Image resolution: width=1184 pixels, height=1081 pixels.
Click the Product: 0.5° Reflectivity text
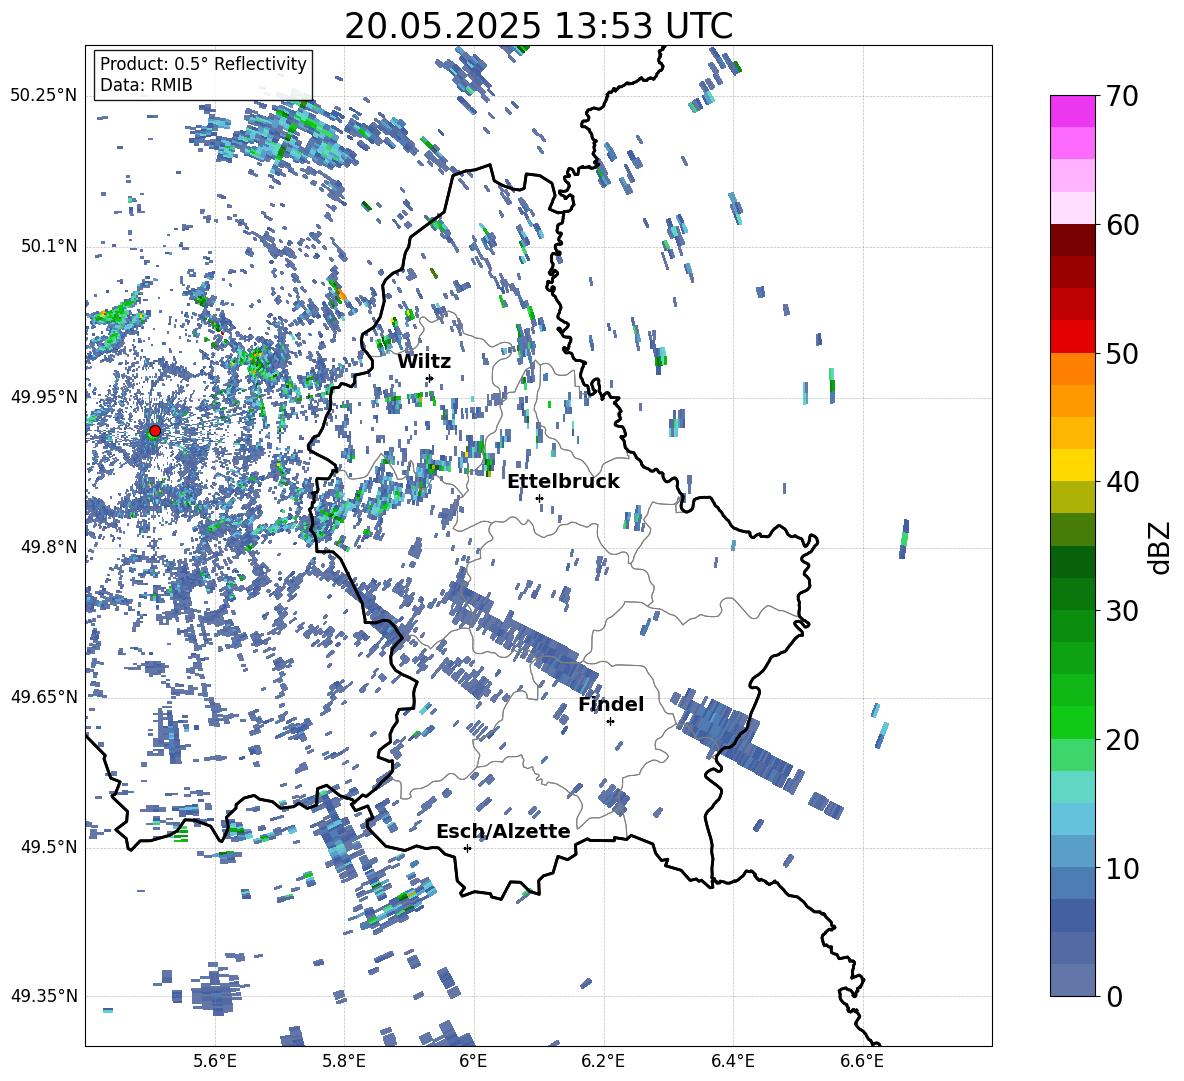(203, 64)
